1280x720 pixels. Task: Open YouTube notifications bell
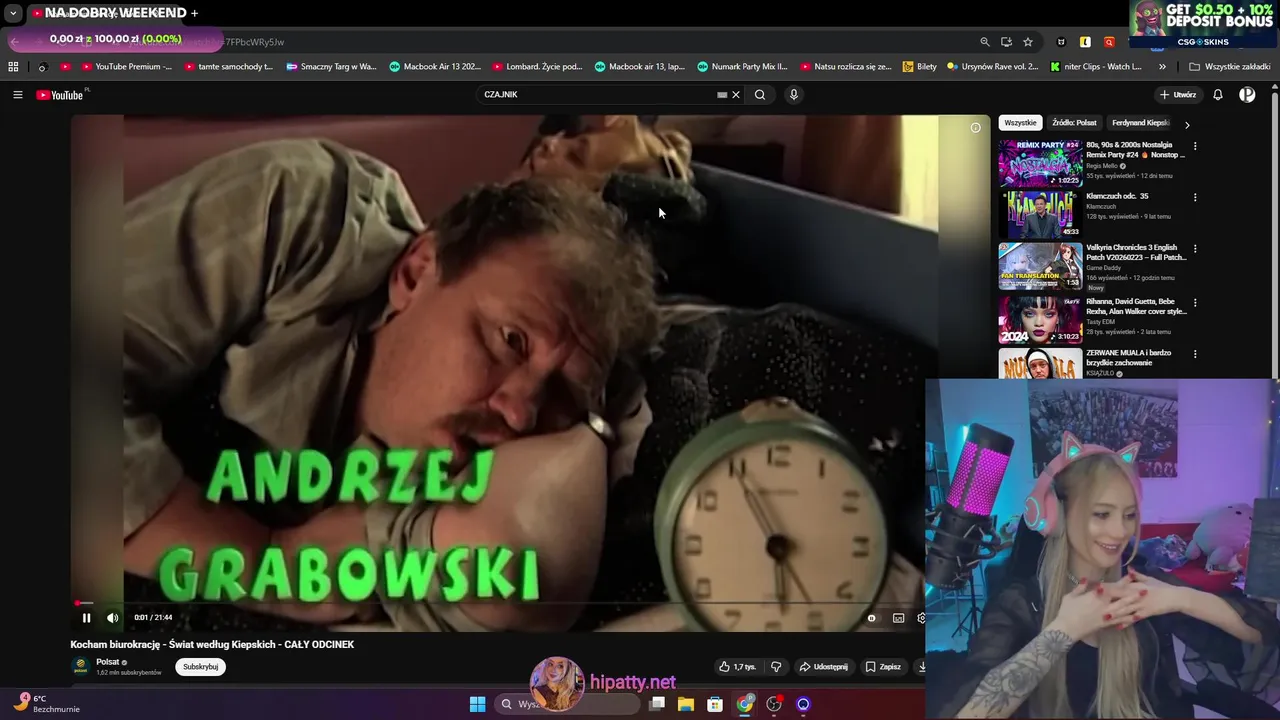(x=1218, y=95)
